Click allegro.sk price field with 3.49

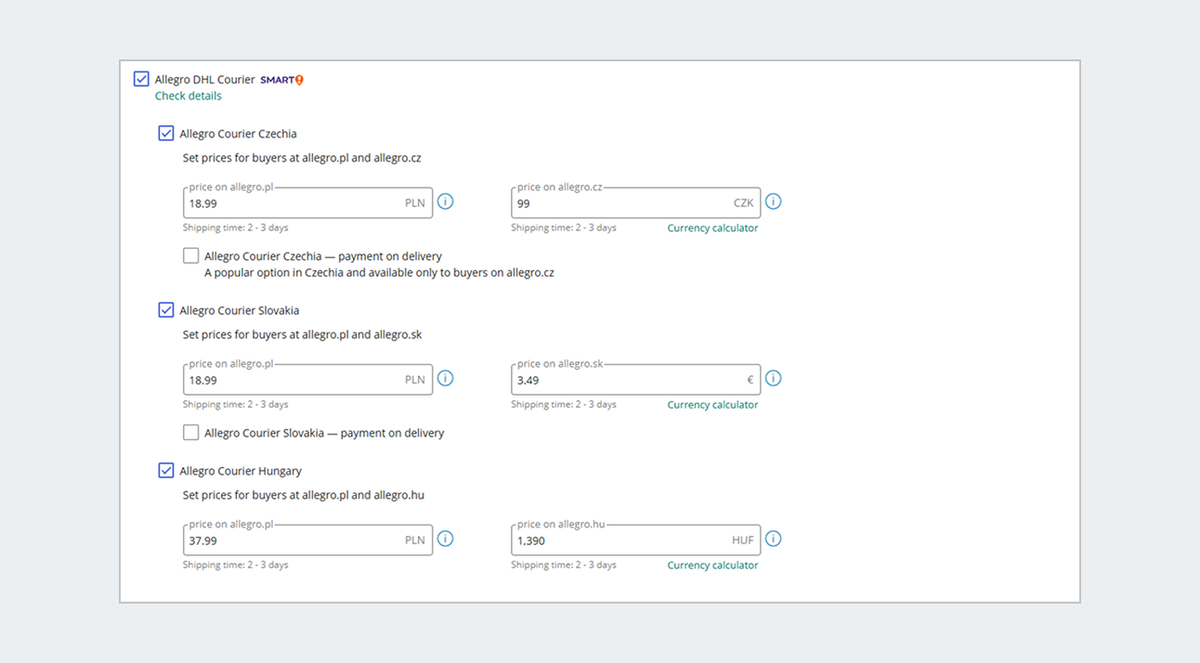636,379
